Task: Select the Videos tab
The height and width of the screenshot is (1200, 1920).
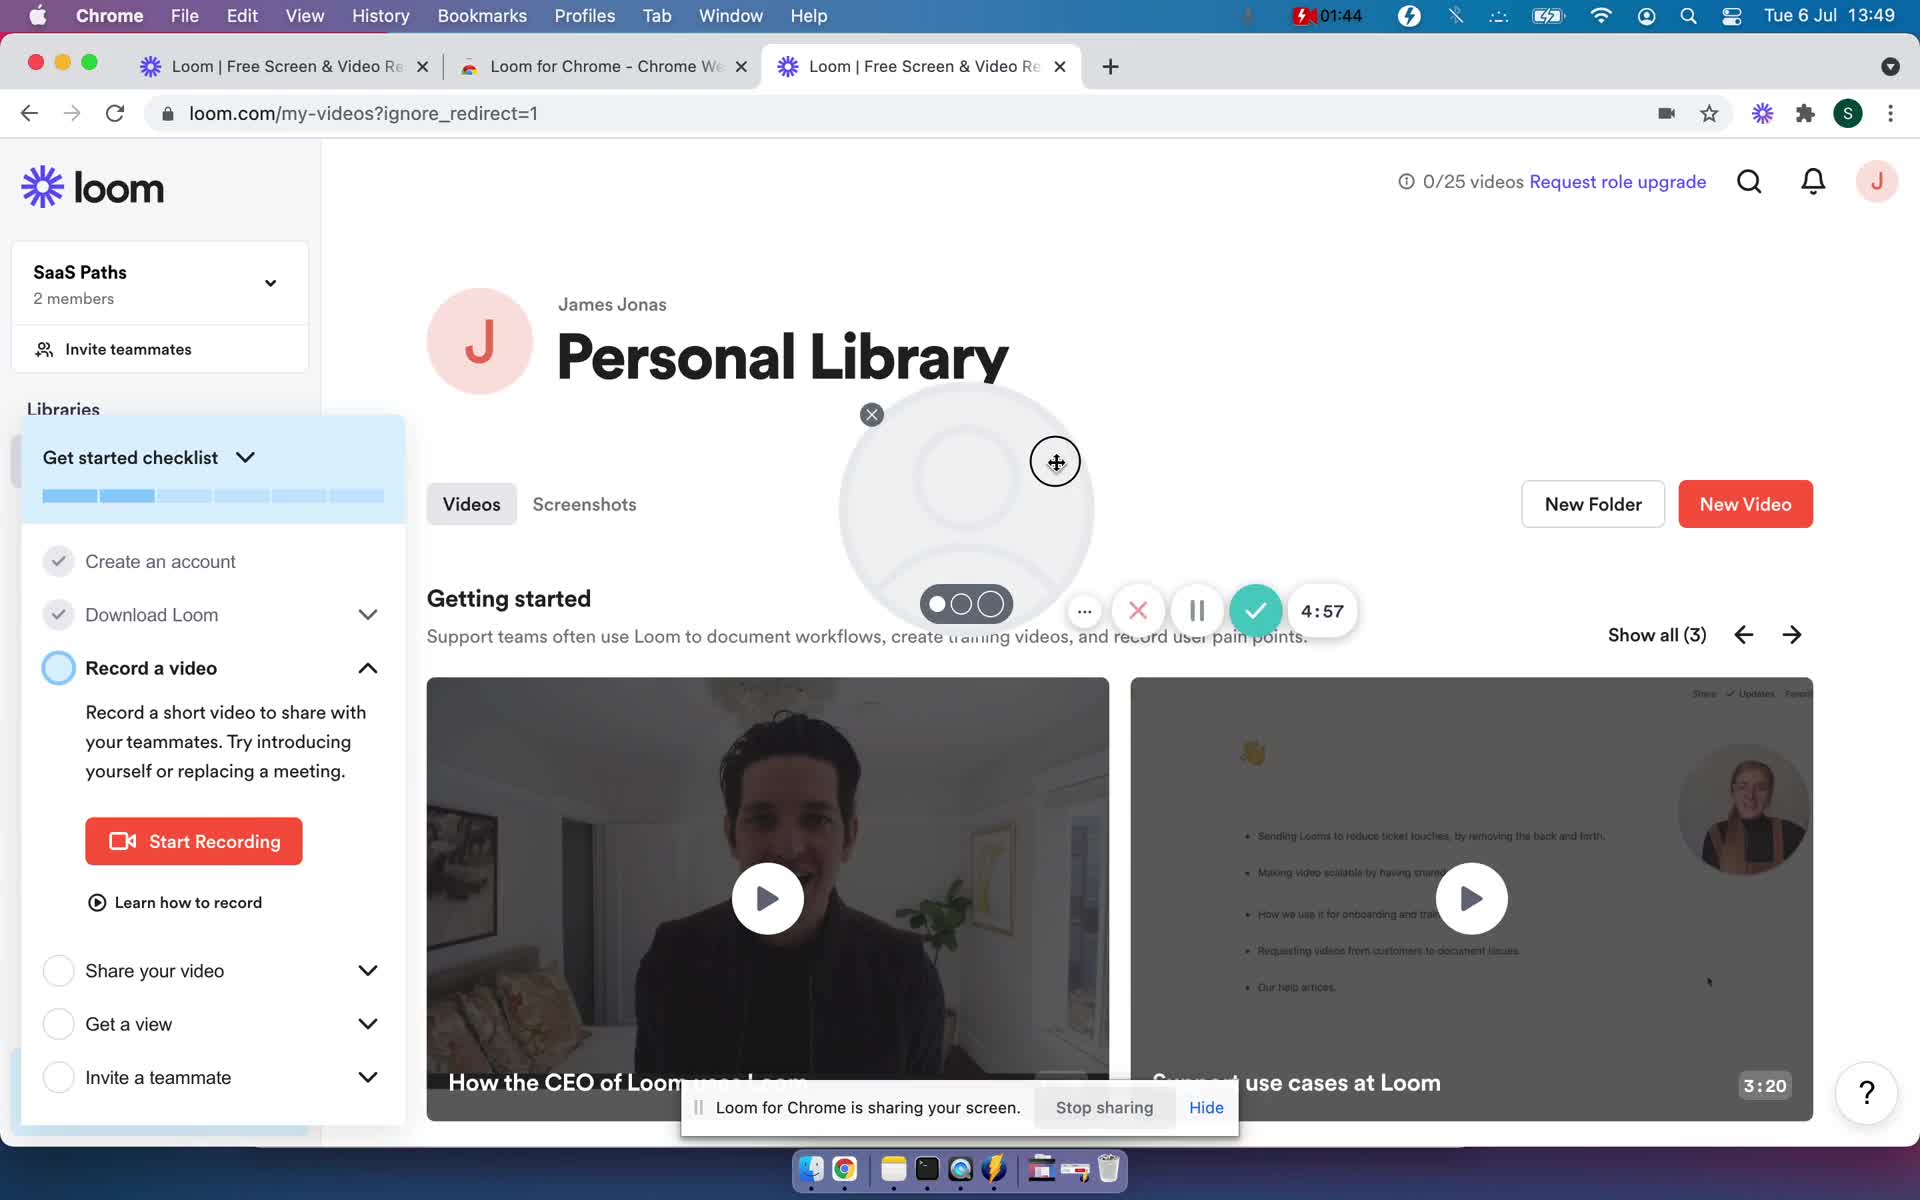Action: (x=470, y=503)
